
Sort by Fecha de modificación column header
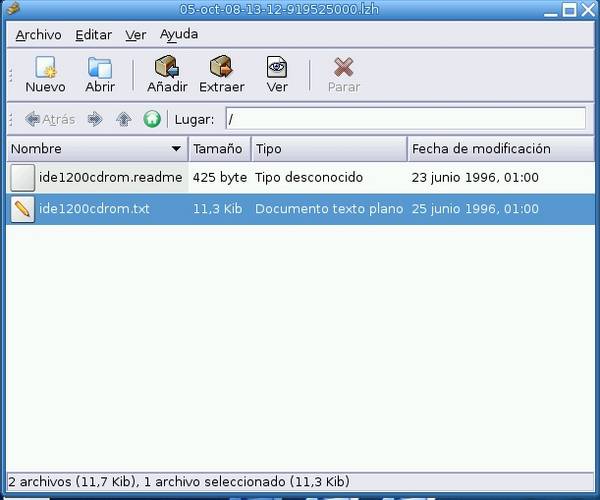pyautogui.click(x=501, y=148)
